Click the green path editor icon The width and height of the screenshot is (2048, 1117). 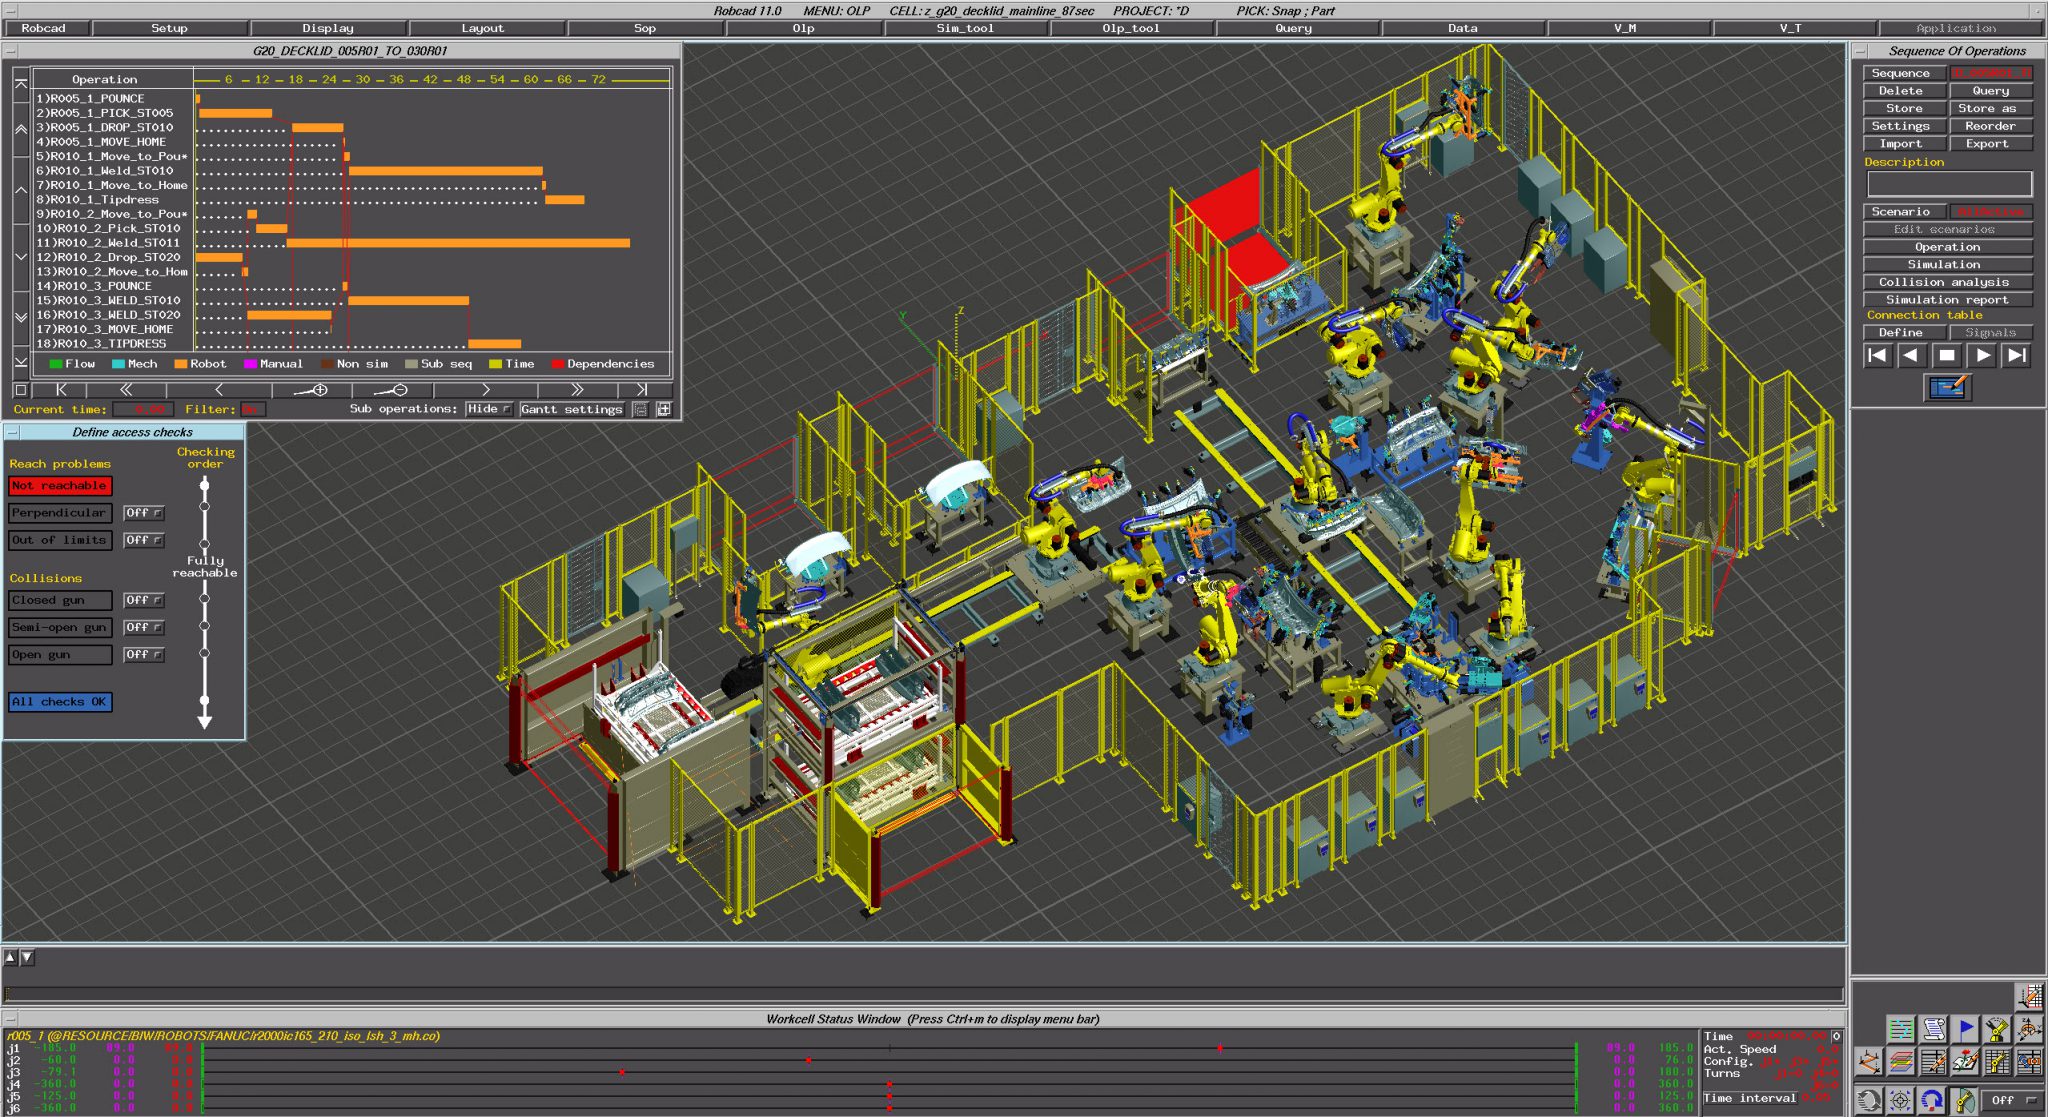tap(1901, 1028)
